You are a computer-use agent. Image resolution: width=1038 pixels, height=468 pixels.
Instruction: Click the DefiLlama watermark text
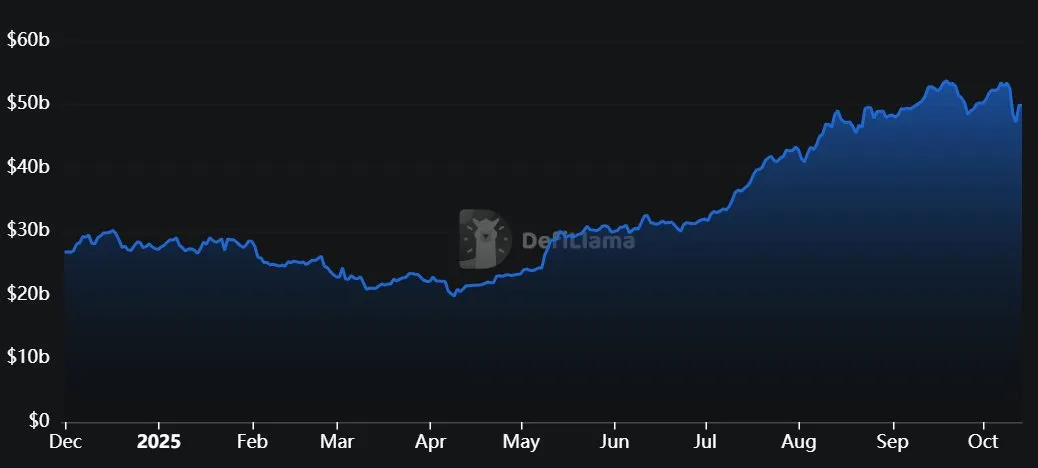coord(577,240)
